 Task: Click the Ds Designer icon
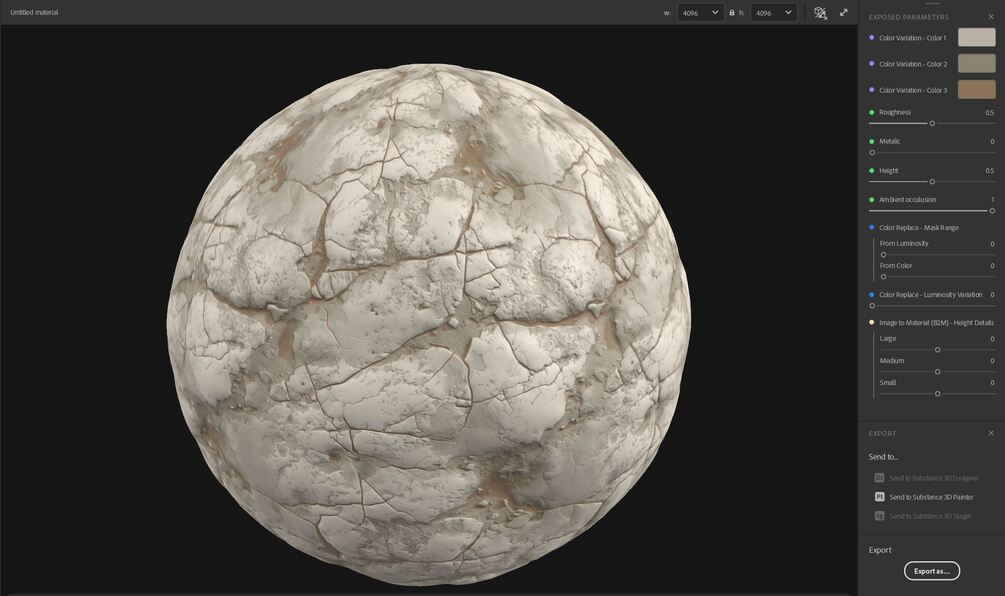(x=879, y=477)
